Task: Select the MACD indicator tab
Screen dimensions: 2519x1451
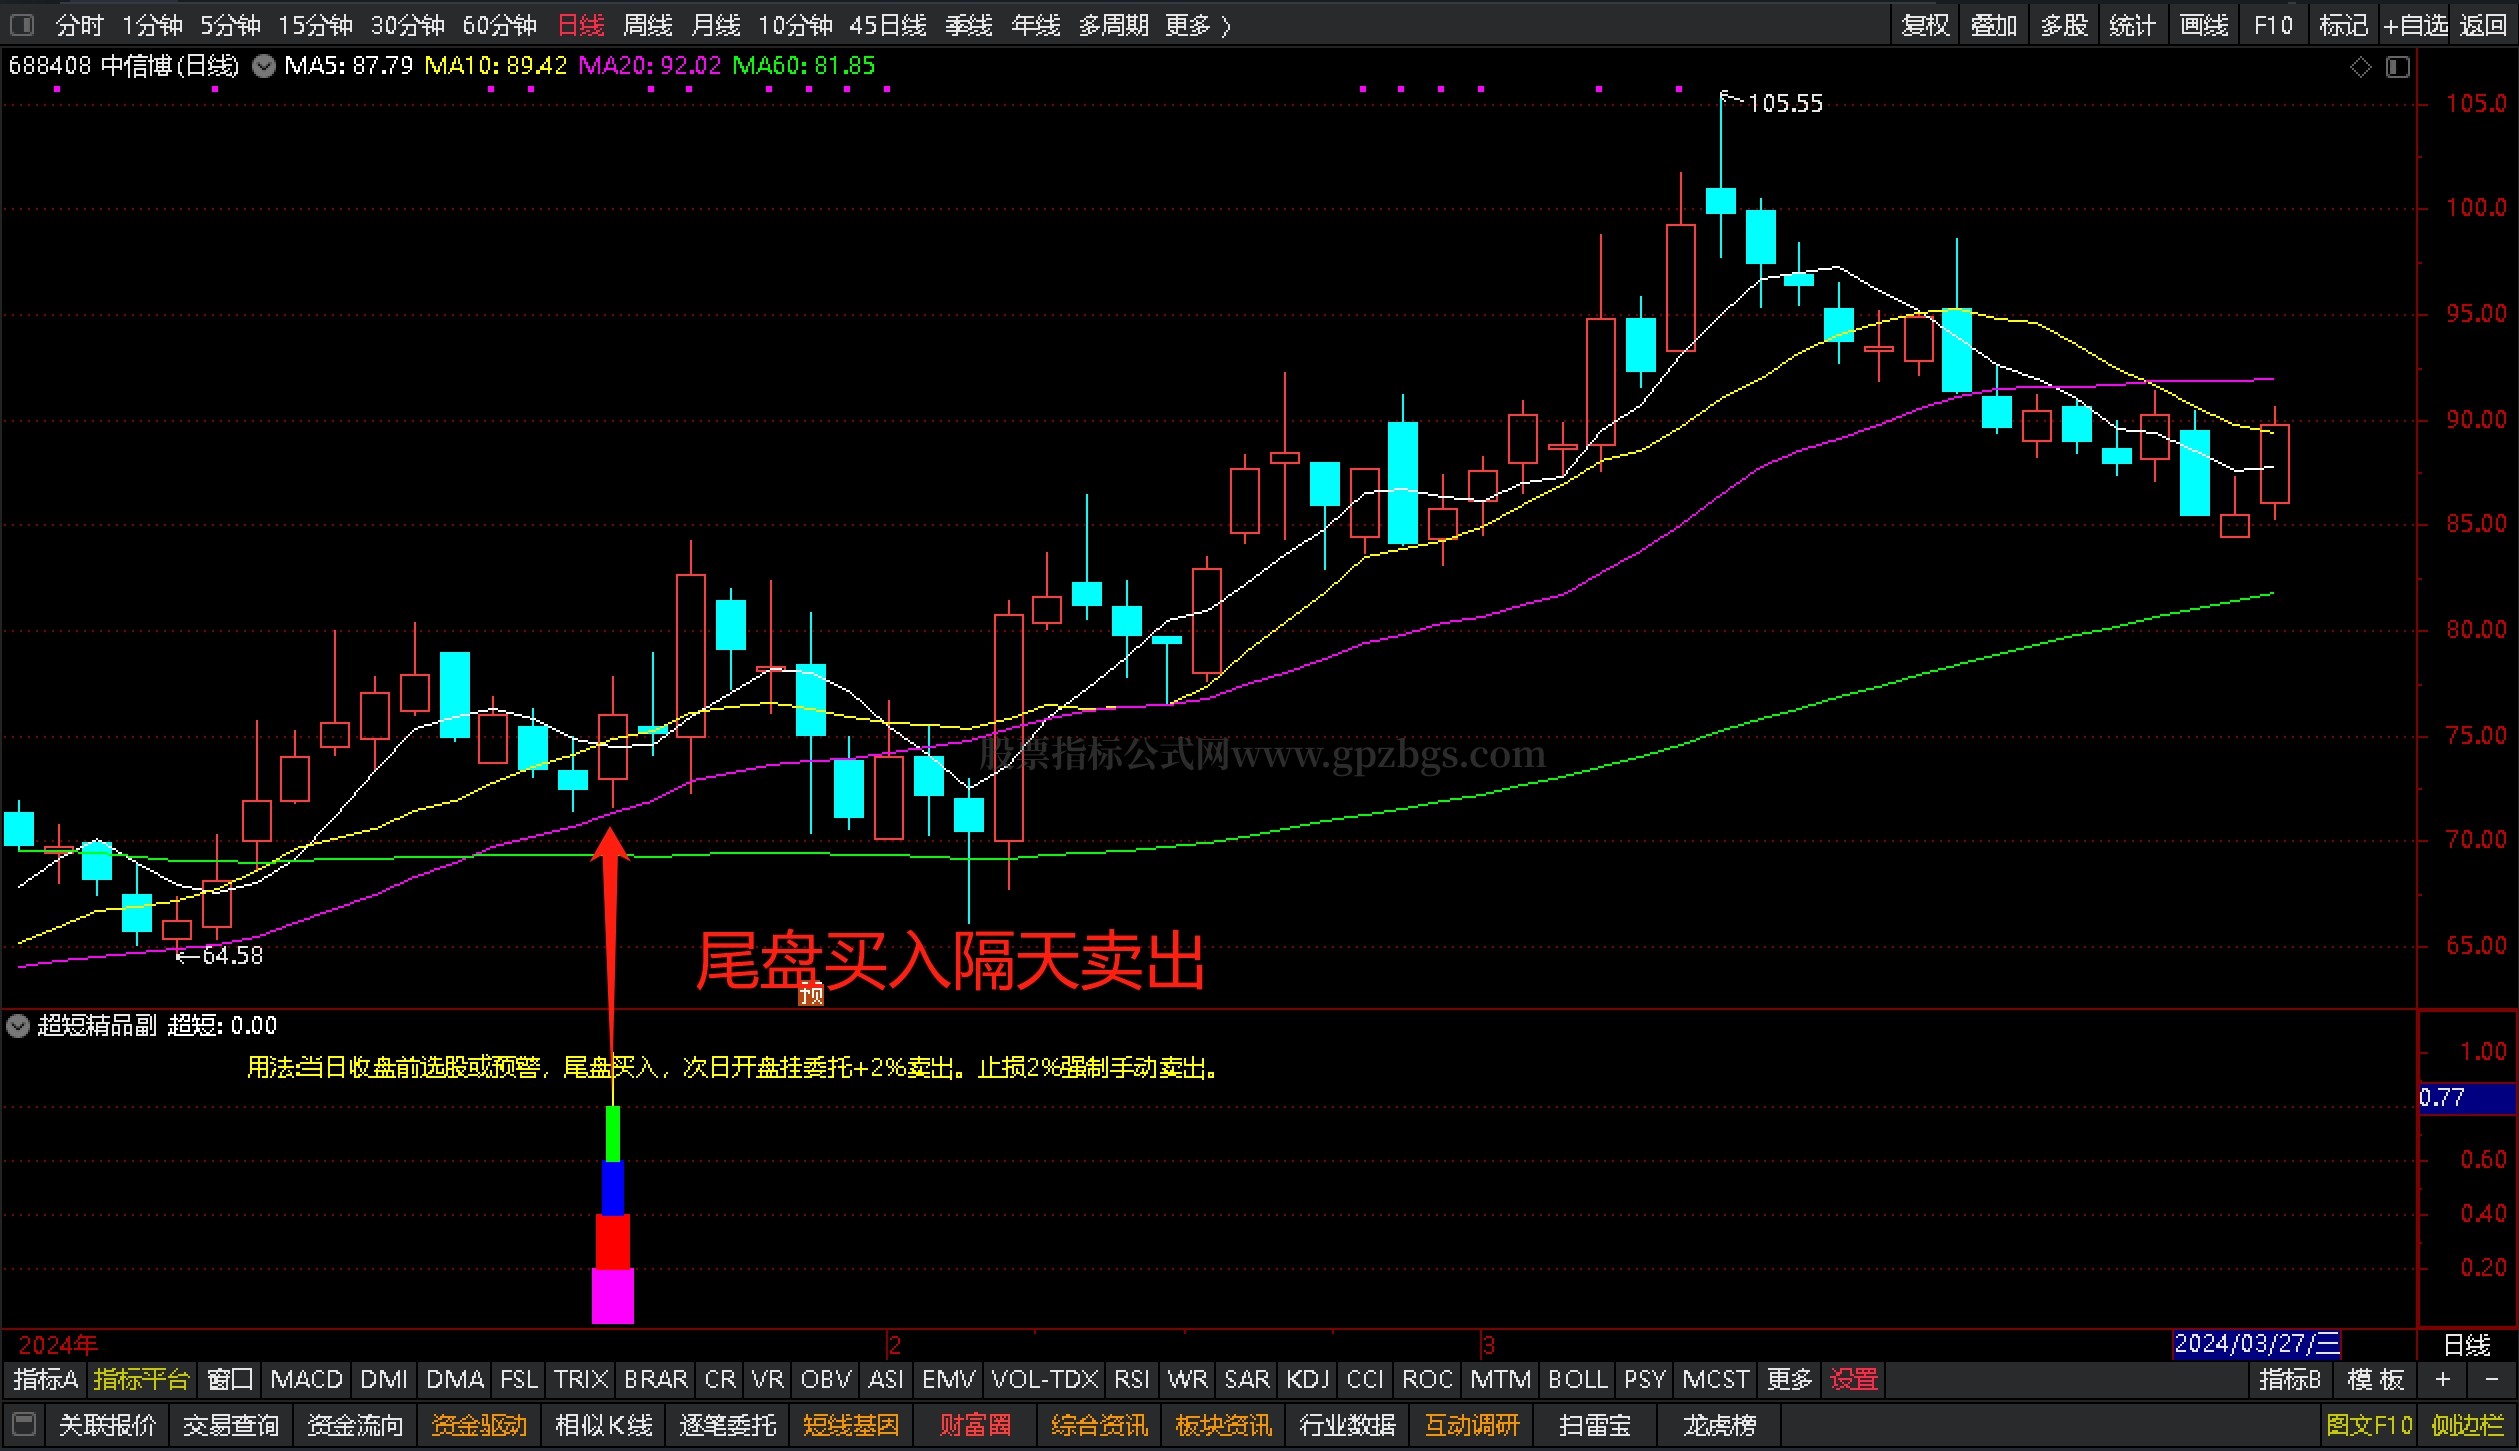Action: pyautogui.click(x=306, y=1380)
